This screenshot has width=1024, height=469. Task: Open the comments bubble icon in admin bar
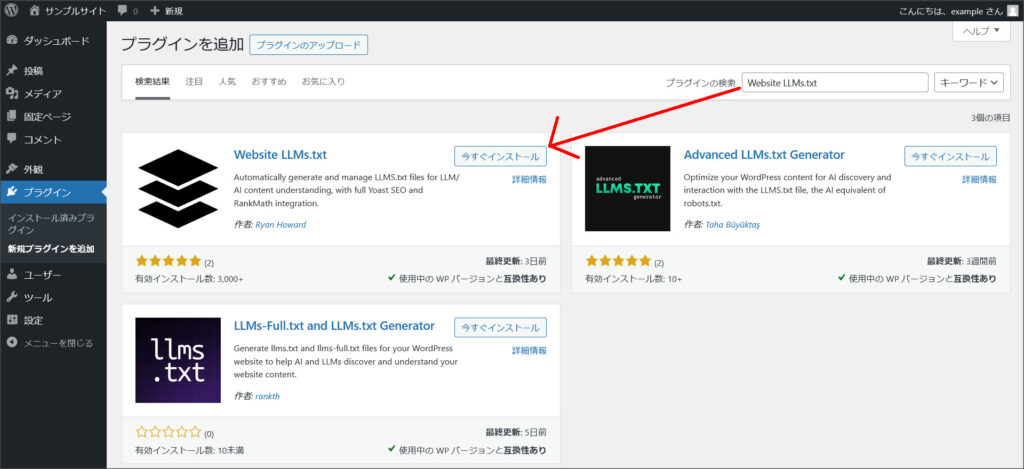pyautogui.click(x=123, y=10)
